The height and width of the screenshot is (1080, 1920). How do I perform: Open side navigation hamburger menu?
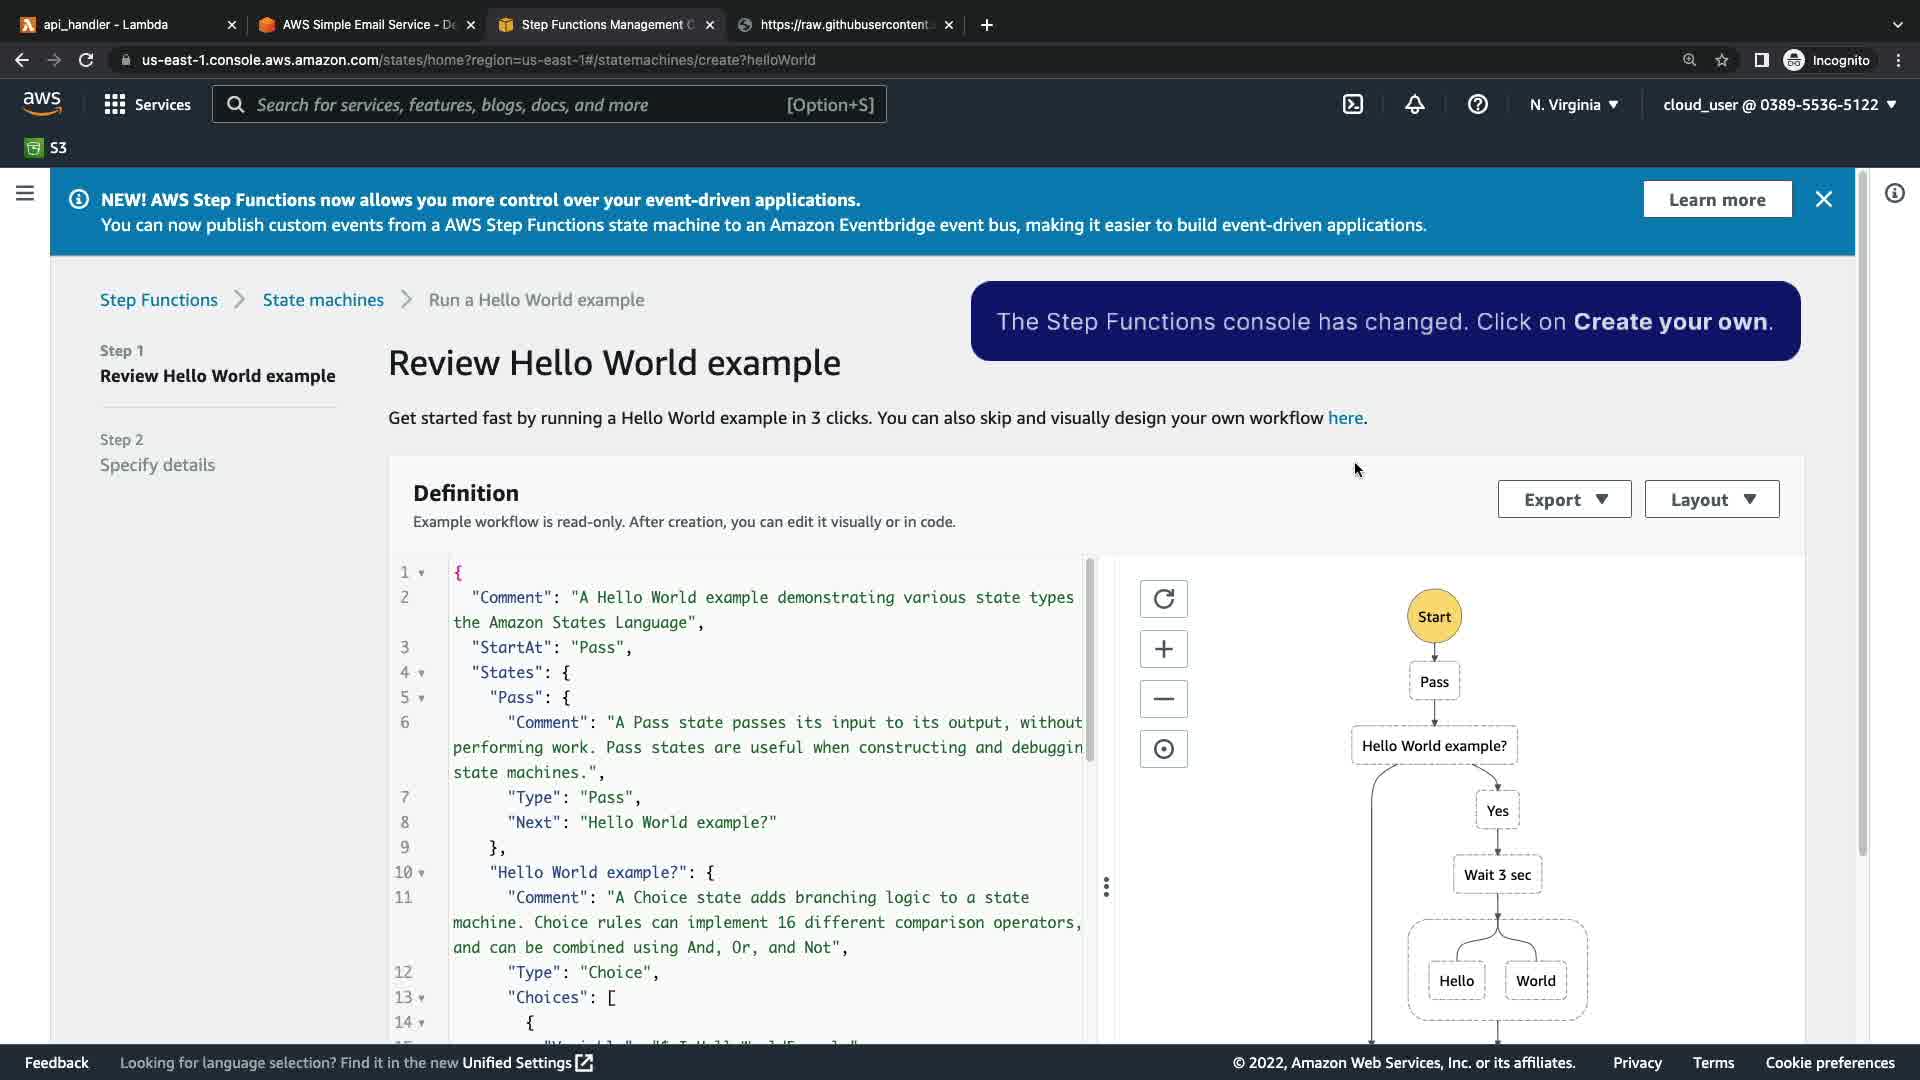[25, 194]
